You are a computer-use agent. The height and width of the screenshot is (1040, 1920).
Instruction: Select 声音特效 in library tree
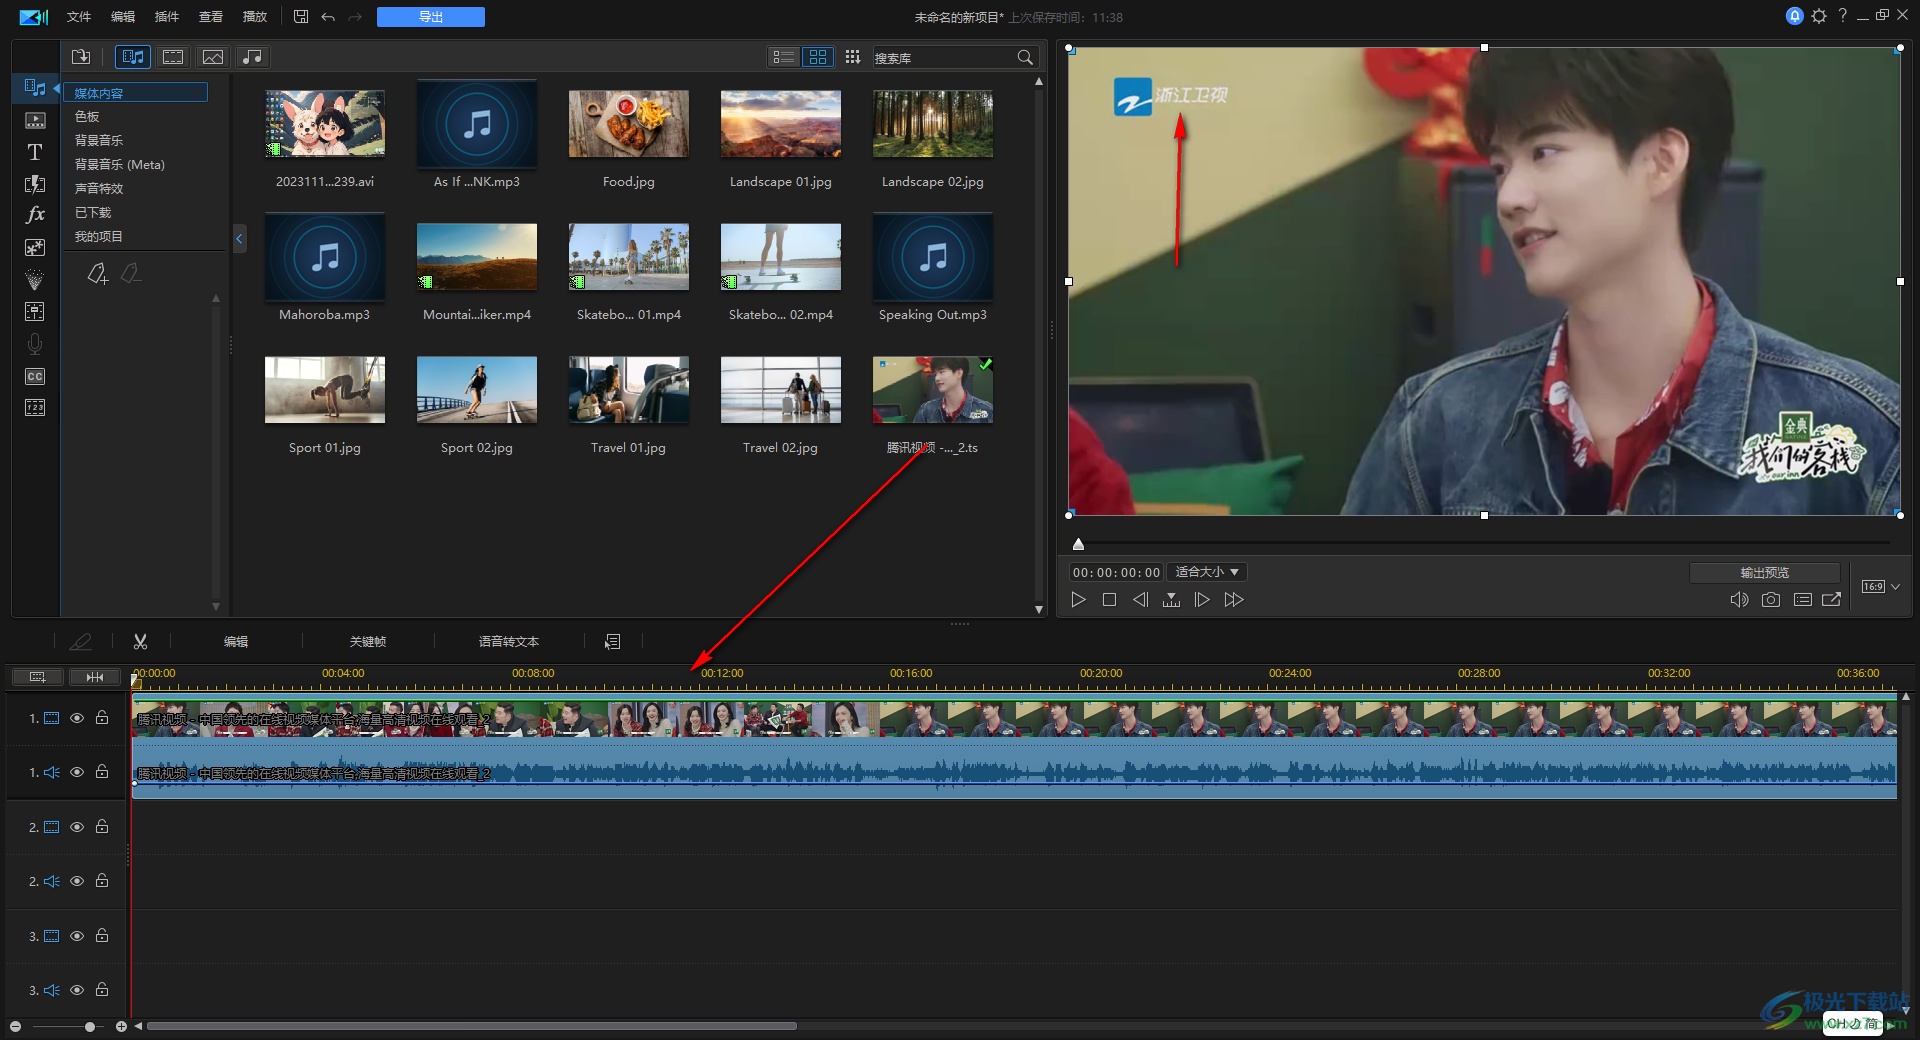click(99, 189)
